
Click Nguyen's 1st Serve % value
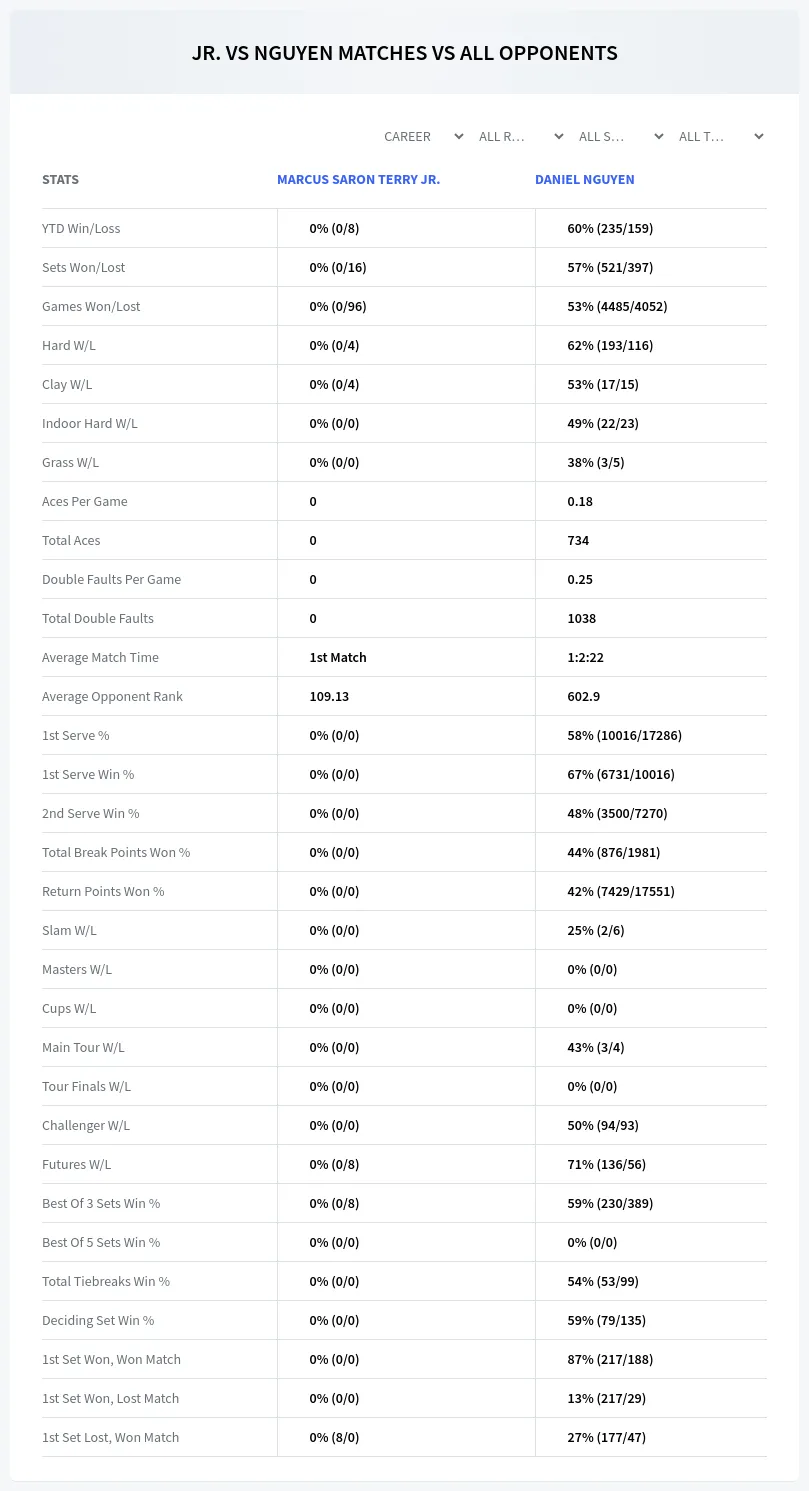624,735
